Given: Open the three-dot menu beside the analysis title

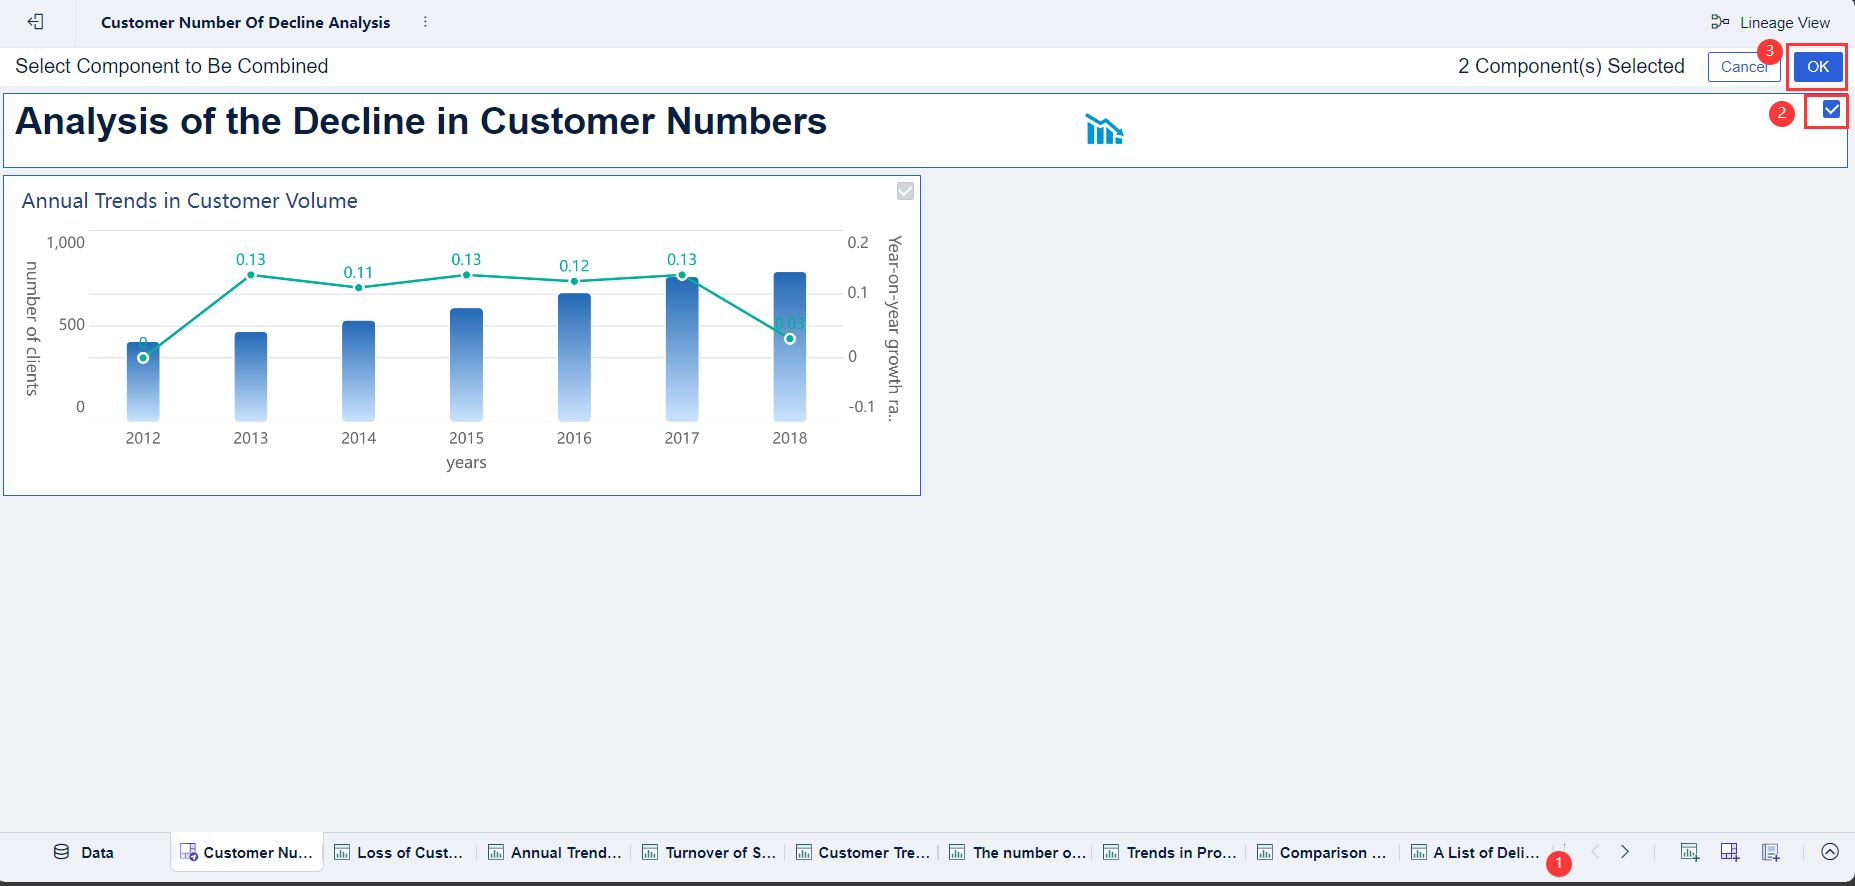Looking at the screenshot, I should (x=425, y=22).
